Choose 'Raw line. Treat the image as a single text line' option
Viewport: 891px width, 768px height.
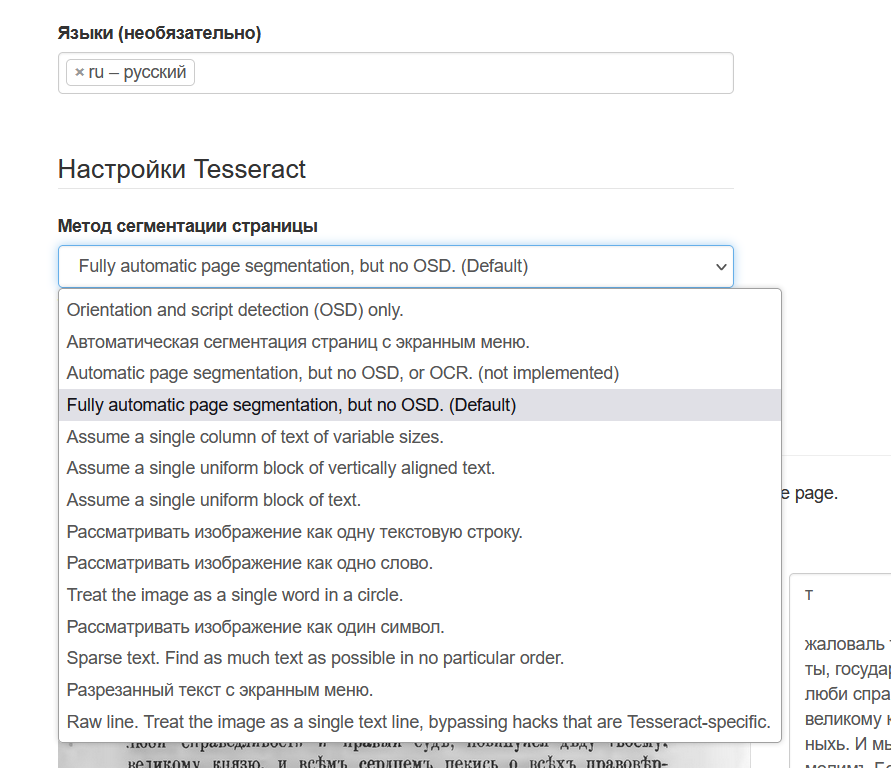click(x=420, y=721)
